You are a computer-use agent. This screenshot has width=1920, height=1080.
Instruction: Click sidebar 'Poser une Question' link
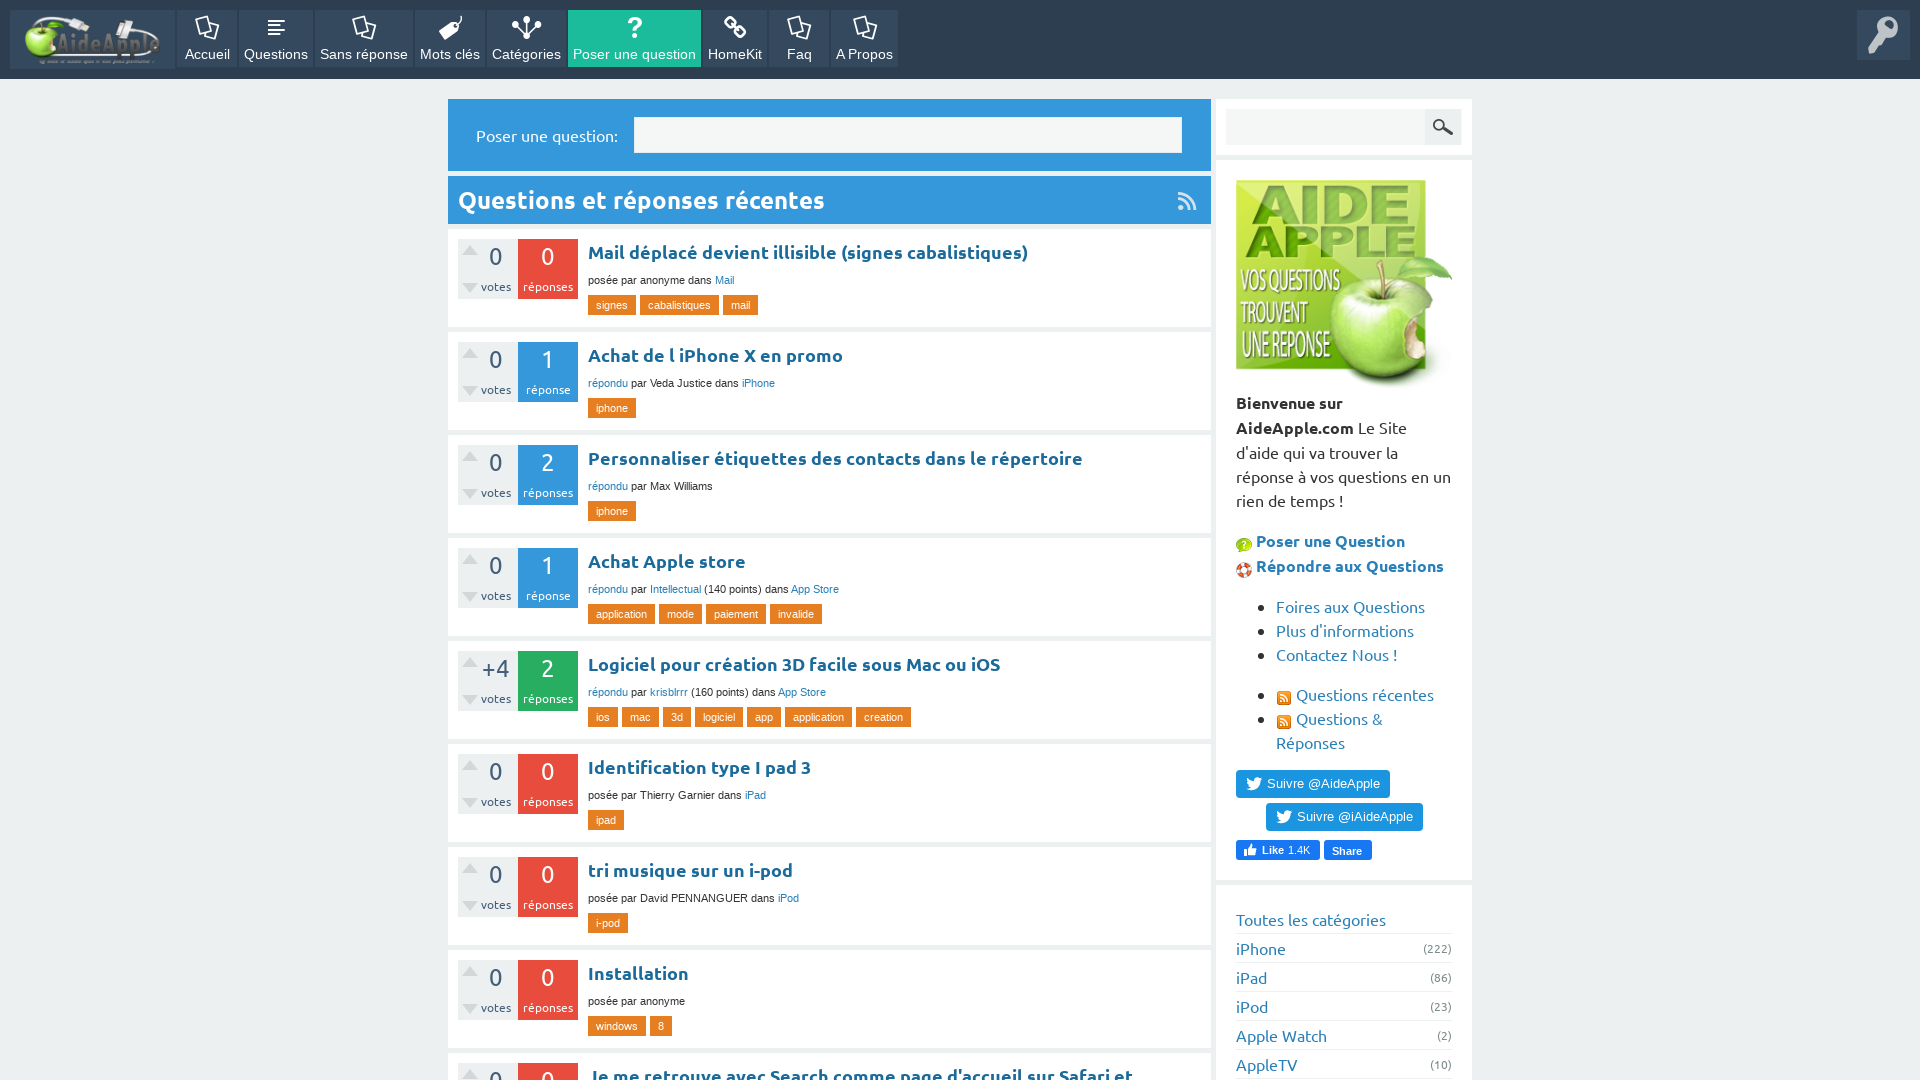(x=1330, y=541)
